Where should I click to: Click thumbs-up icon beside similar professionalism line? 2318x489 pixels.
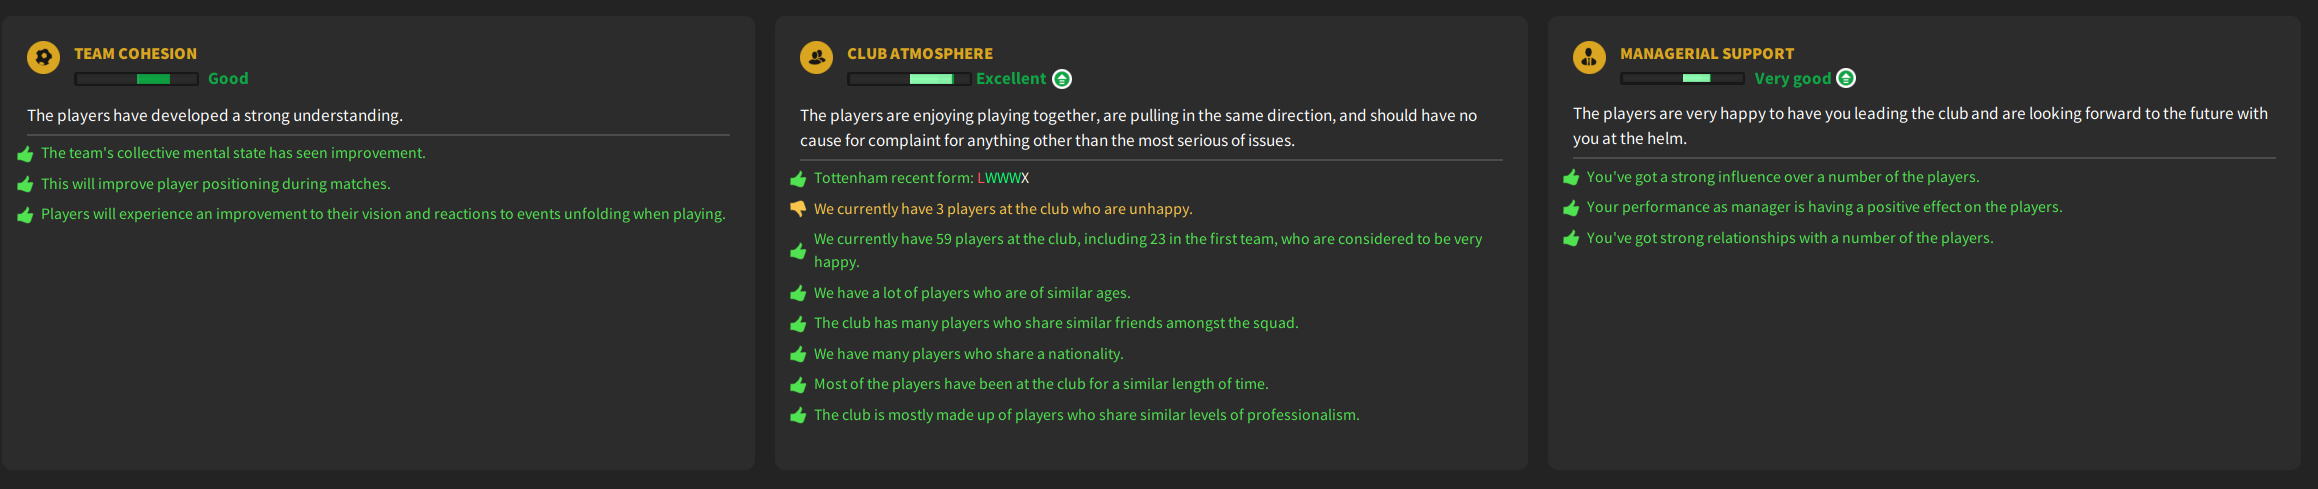[798, 416]
